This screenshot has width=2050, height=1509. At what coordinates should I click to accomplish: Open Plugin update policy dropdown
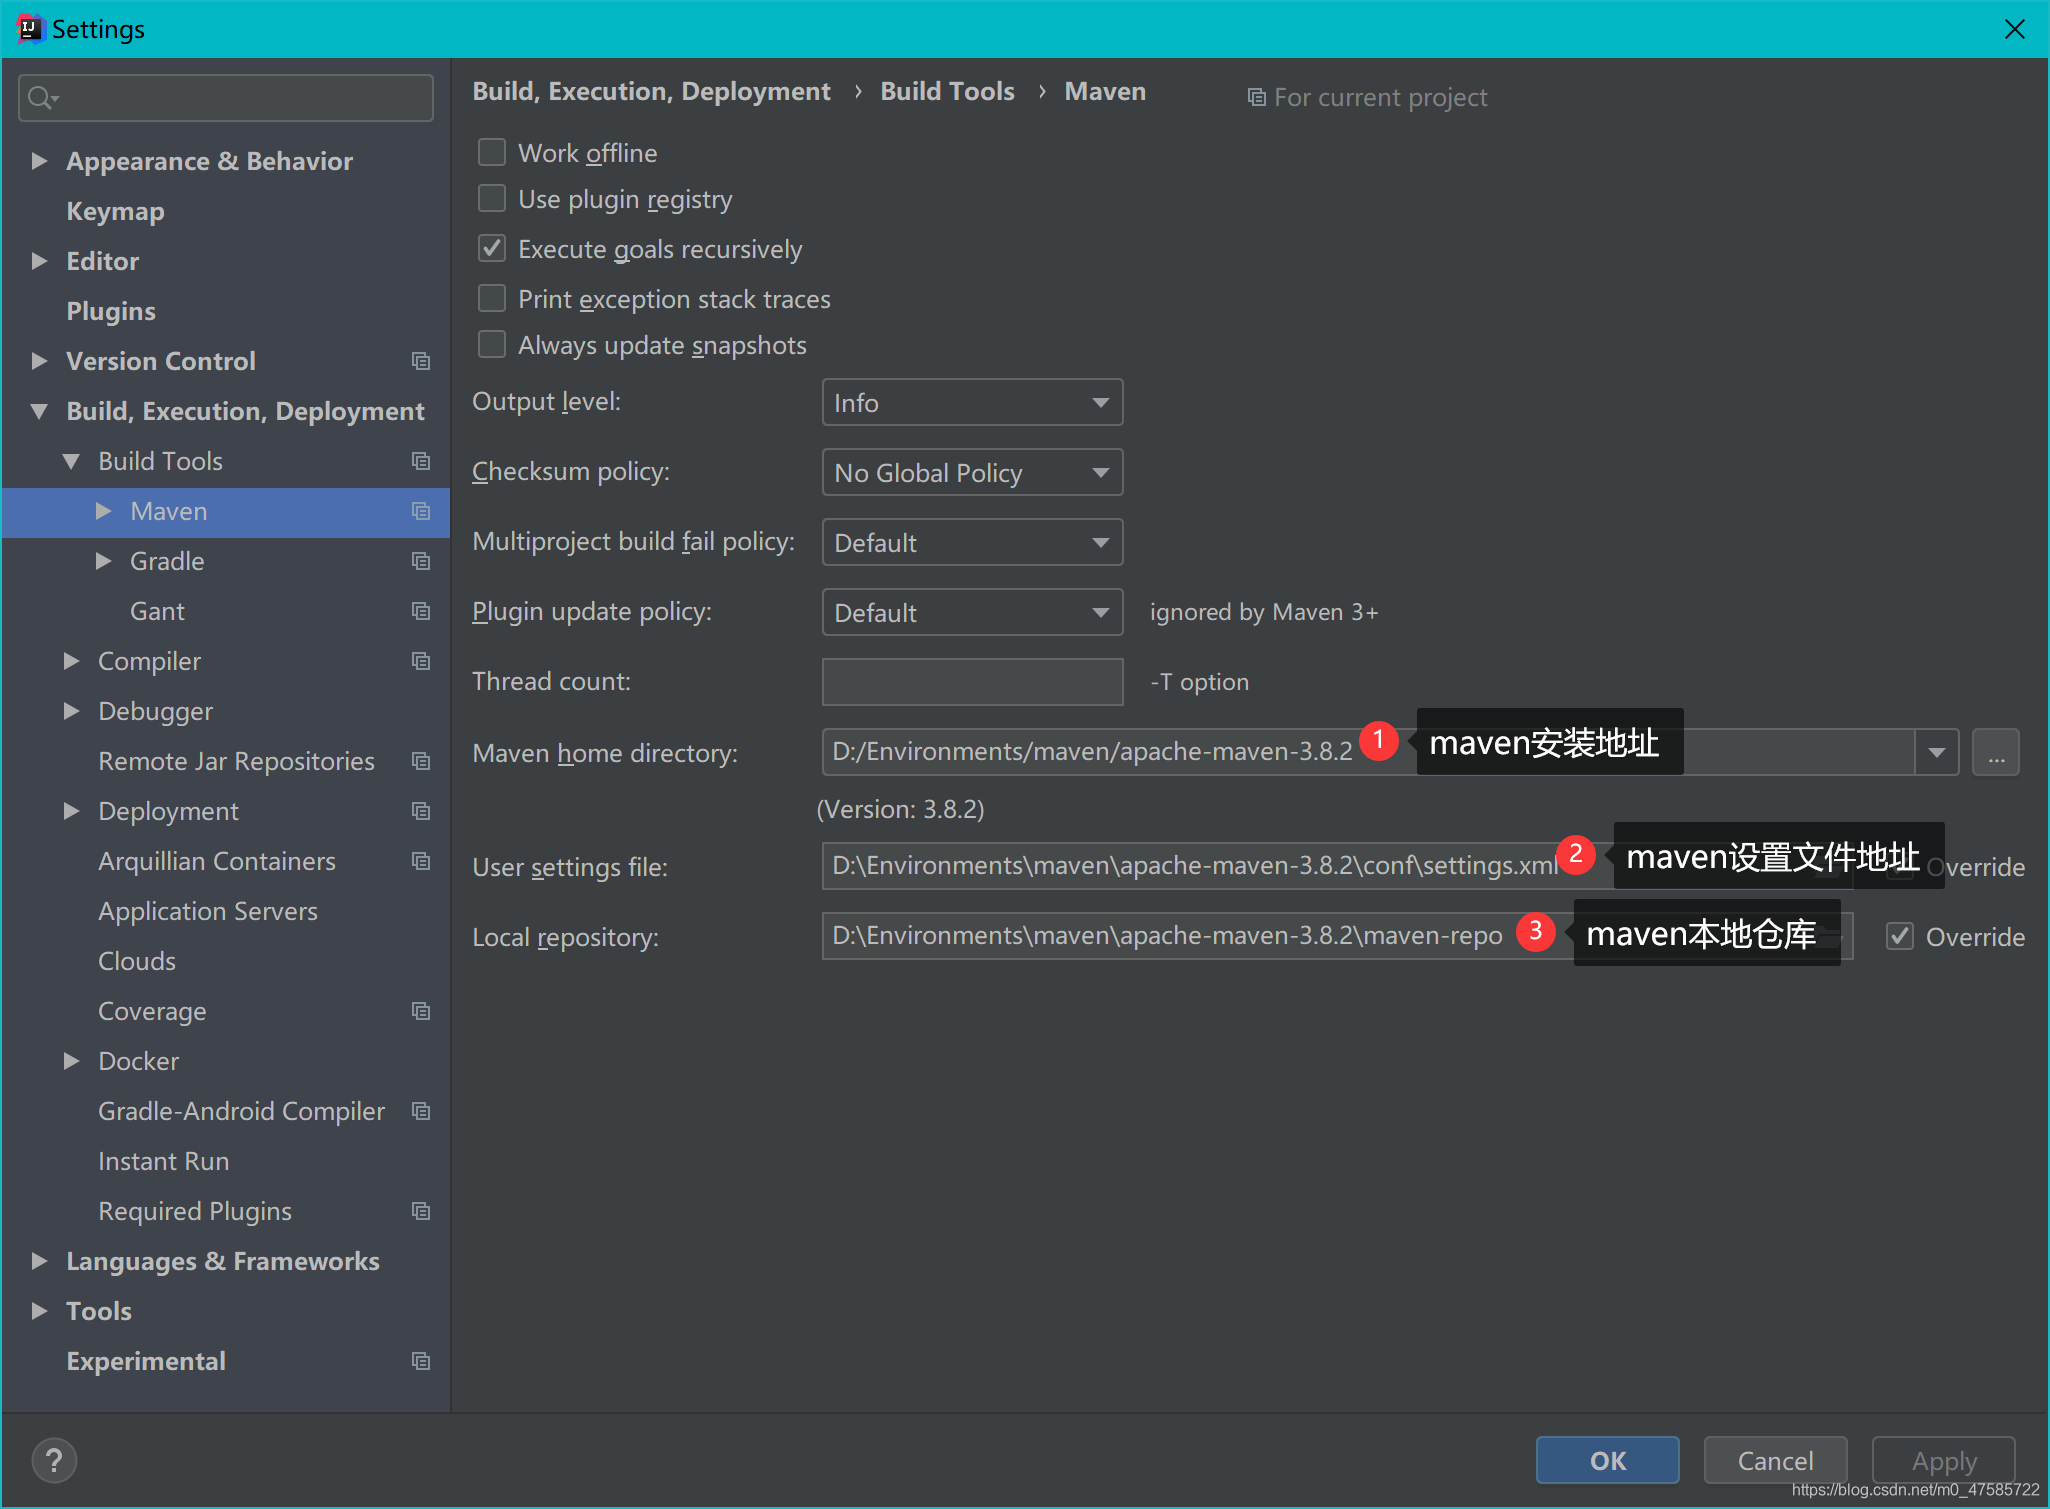coord(972,612)
